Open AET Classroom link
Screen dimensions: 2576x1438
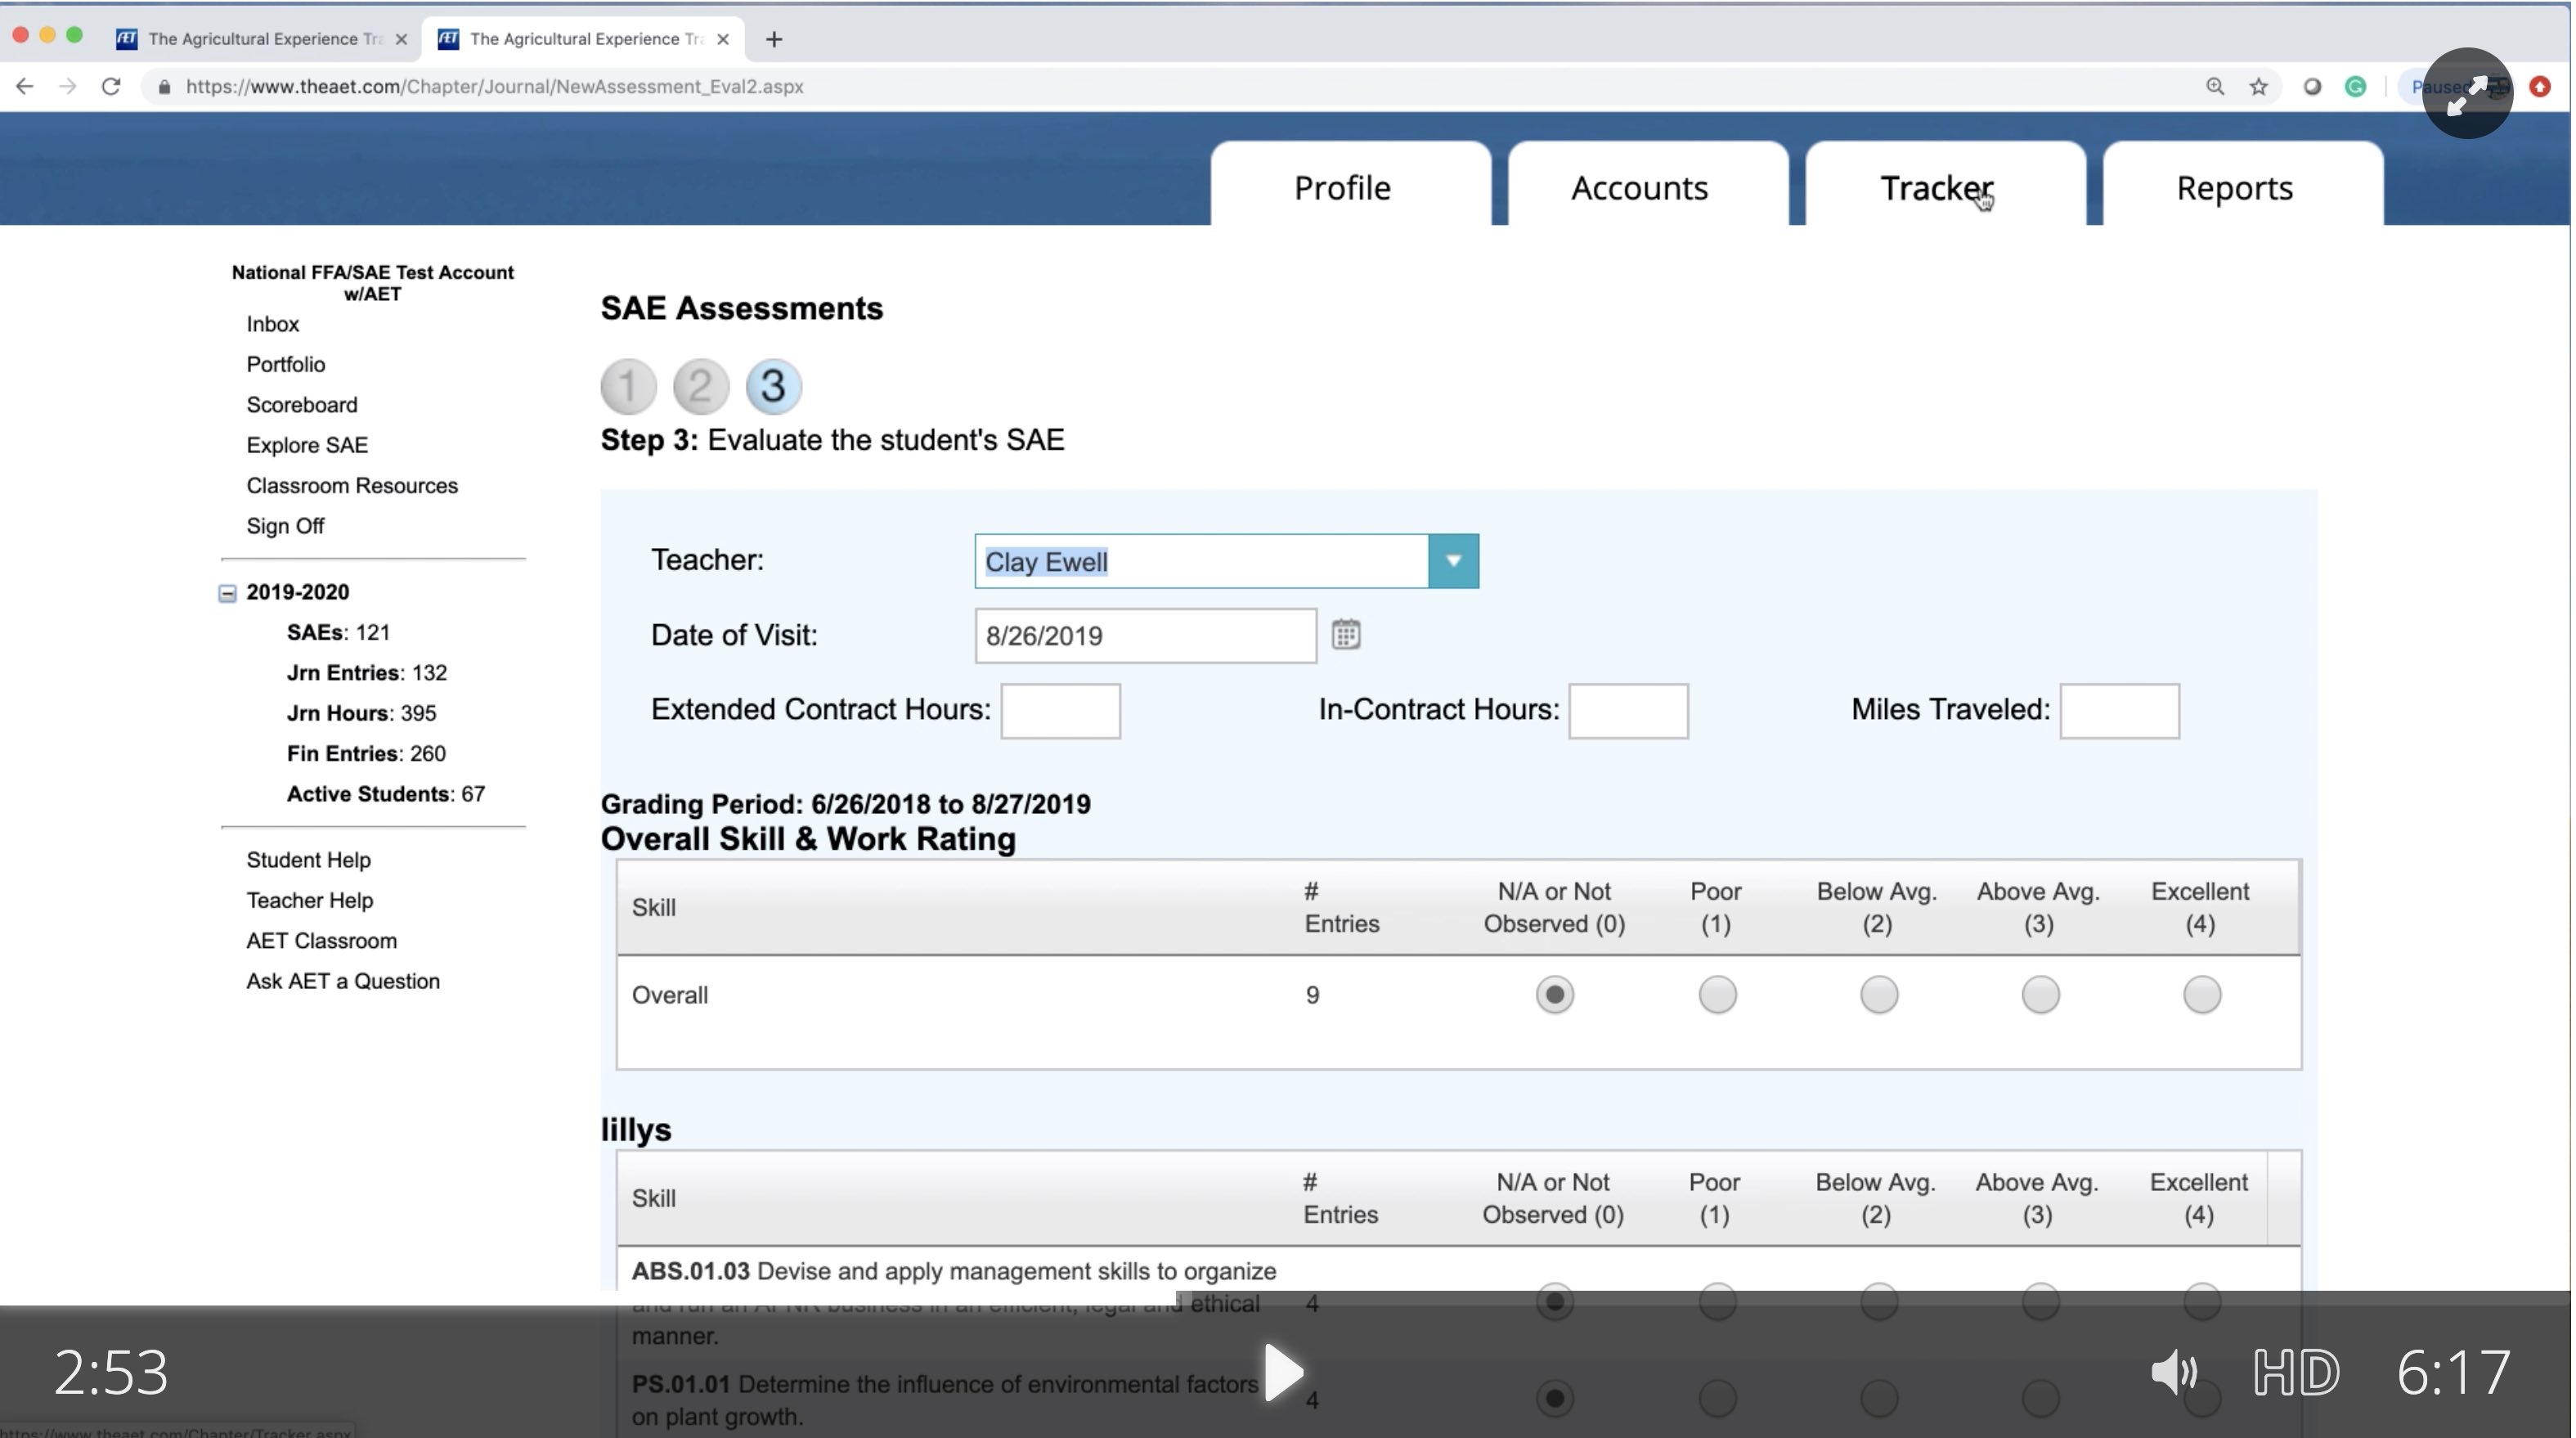[x=322, y=941]
